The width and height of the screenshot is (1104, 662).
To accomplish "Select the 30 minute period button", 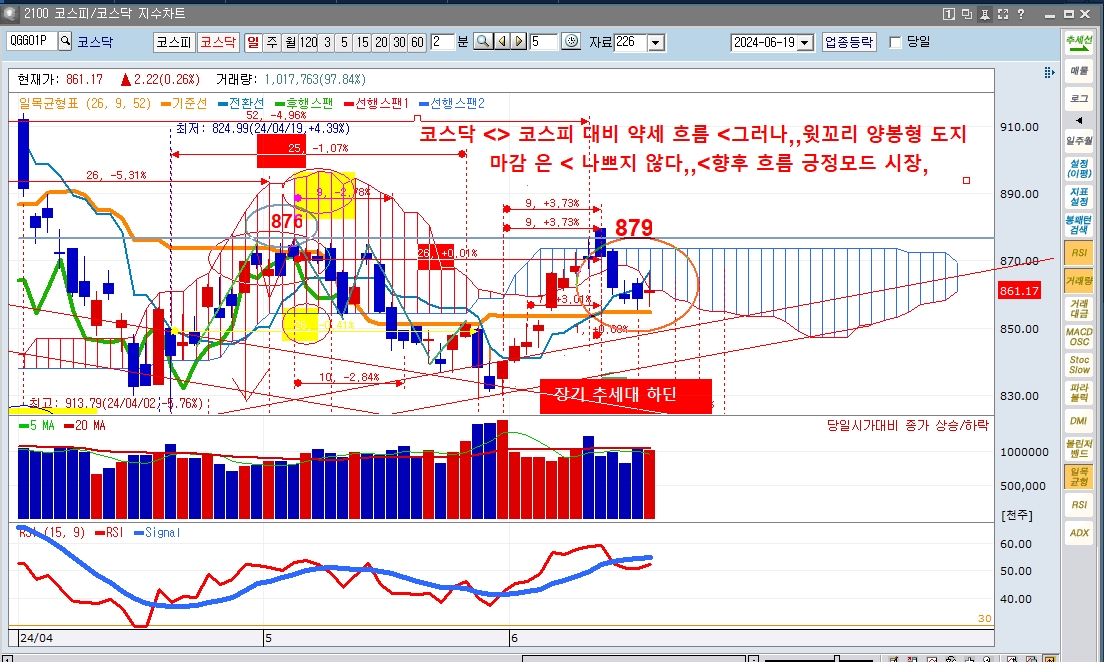I will click(x=399, y=42).
